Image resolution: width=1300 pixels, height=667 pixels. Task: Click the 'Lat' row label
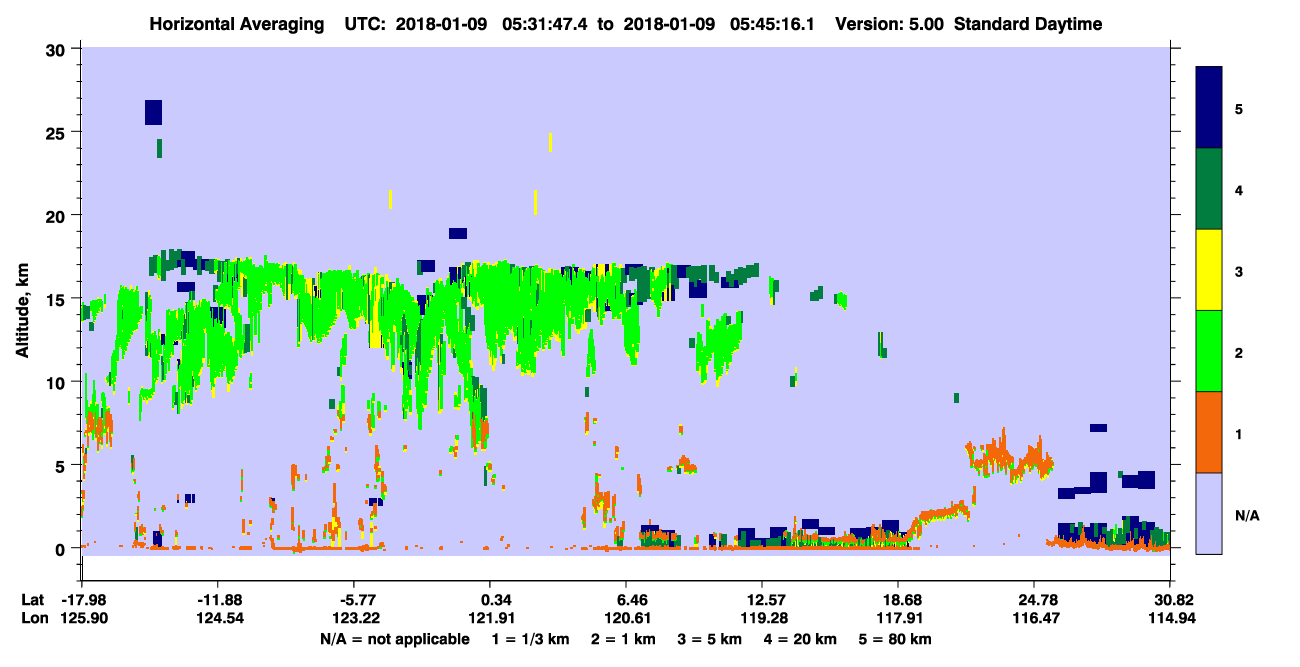(33, 600)
